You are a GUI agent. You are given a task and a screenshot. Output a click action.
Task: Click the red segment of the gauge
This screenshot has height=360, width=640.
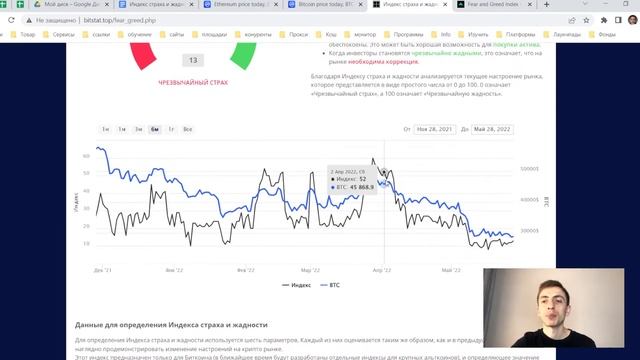pos(142,56)
